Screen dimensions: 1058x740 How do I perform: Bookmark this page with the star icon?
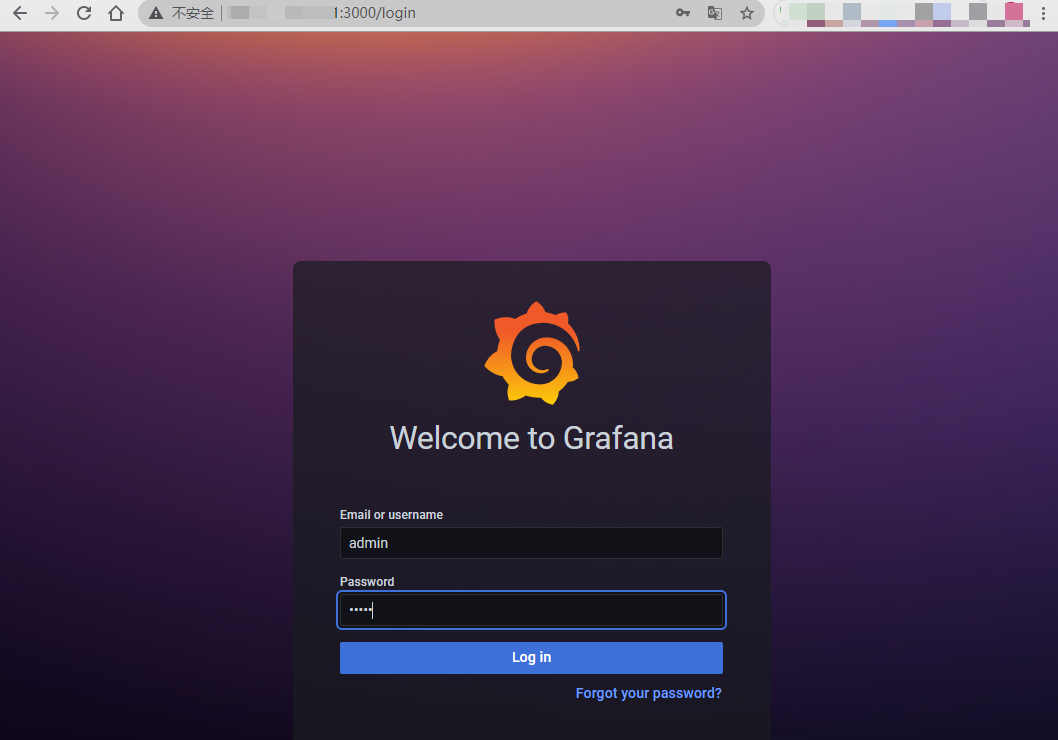click(746, 14)
